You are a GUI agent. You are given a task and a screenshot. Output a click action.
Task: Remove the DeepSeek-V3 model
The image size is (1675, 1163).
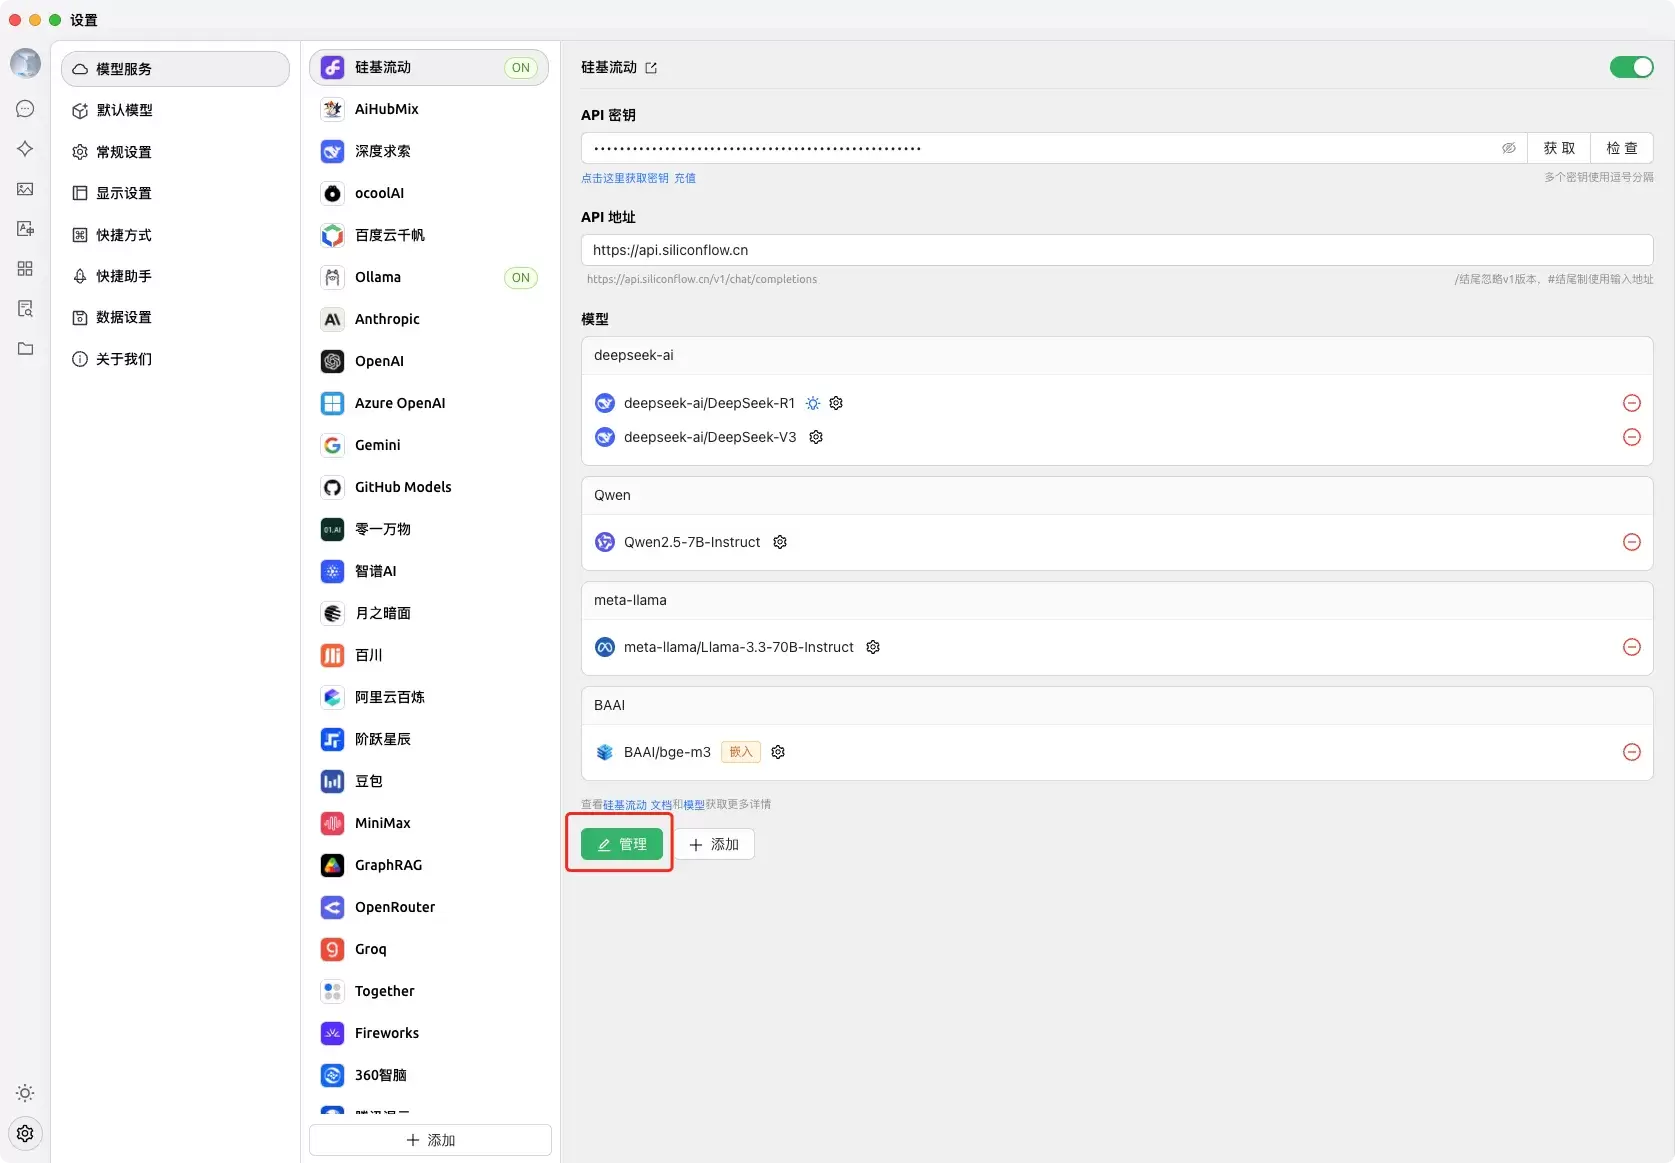(1631, 437)
